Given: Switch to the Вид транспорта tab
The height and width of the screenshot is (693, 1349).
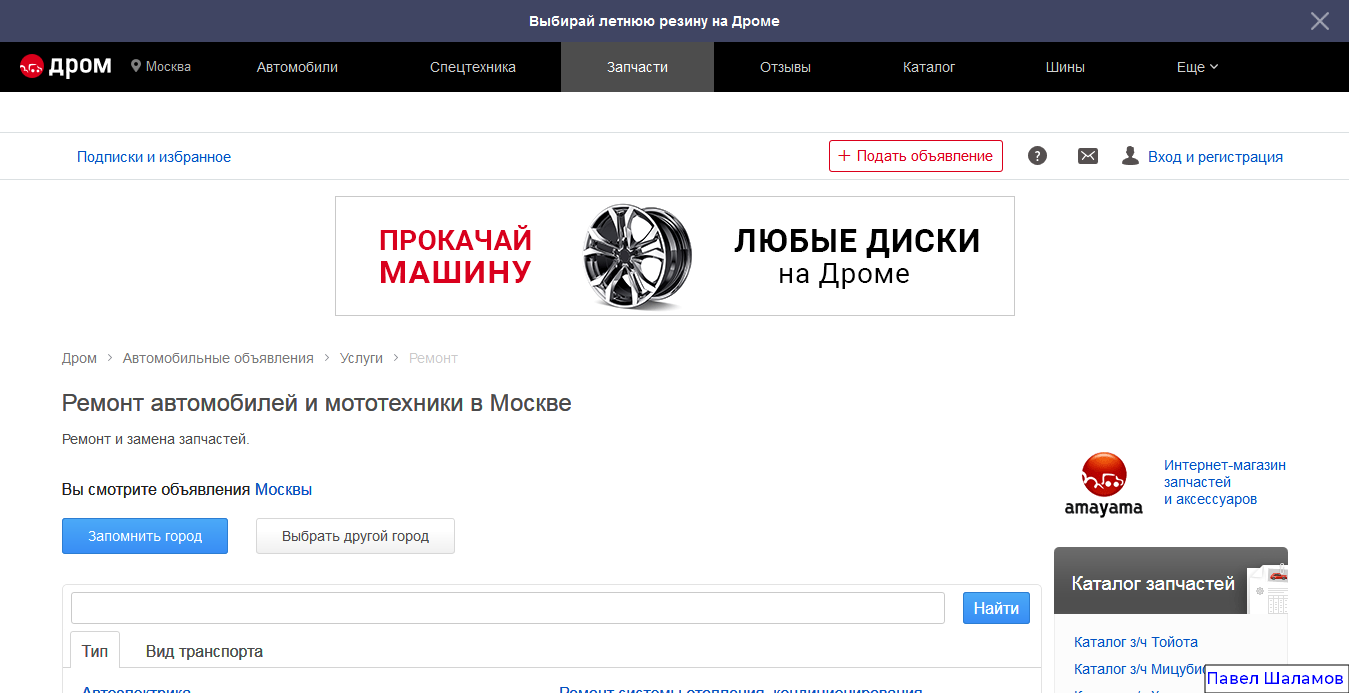Looking at the screenshot, I should tap(204, 651).
